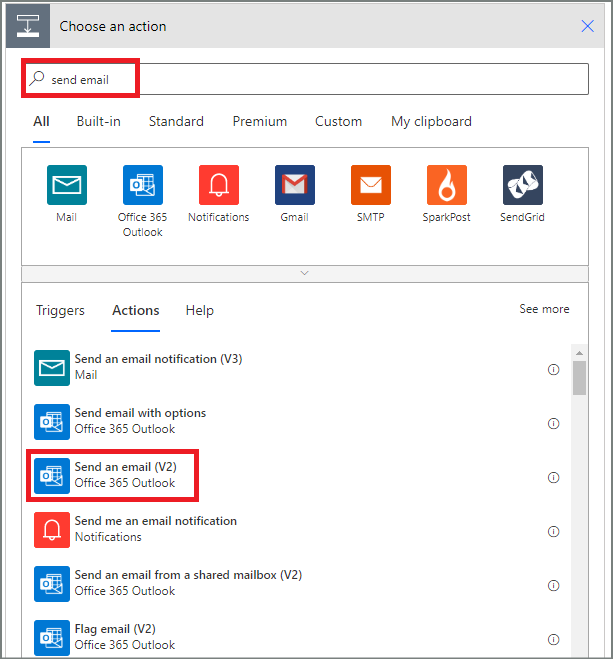Open the Help tab
Image resolution: width=613 pixels, height=659 pixels.
coord(200,310)
